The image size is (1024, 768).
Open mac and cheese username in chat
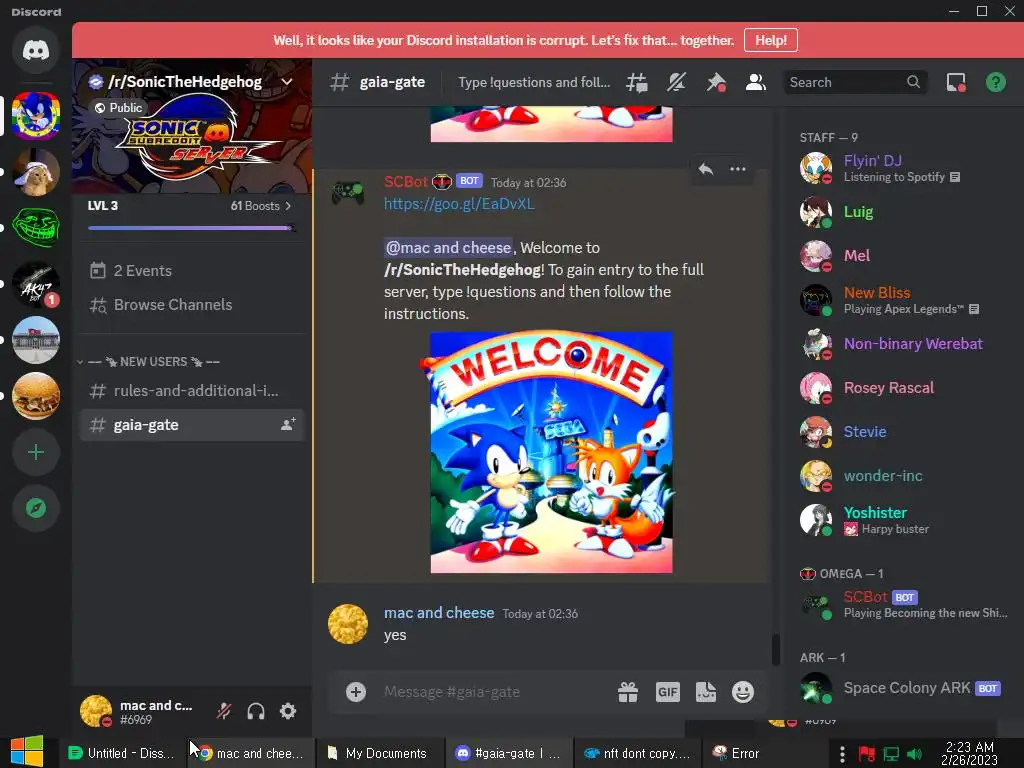[x=439, y=613]
